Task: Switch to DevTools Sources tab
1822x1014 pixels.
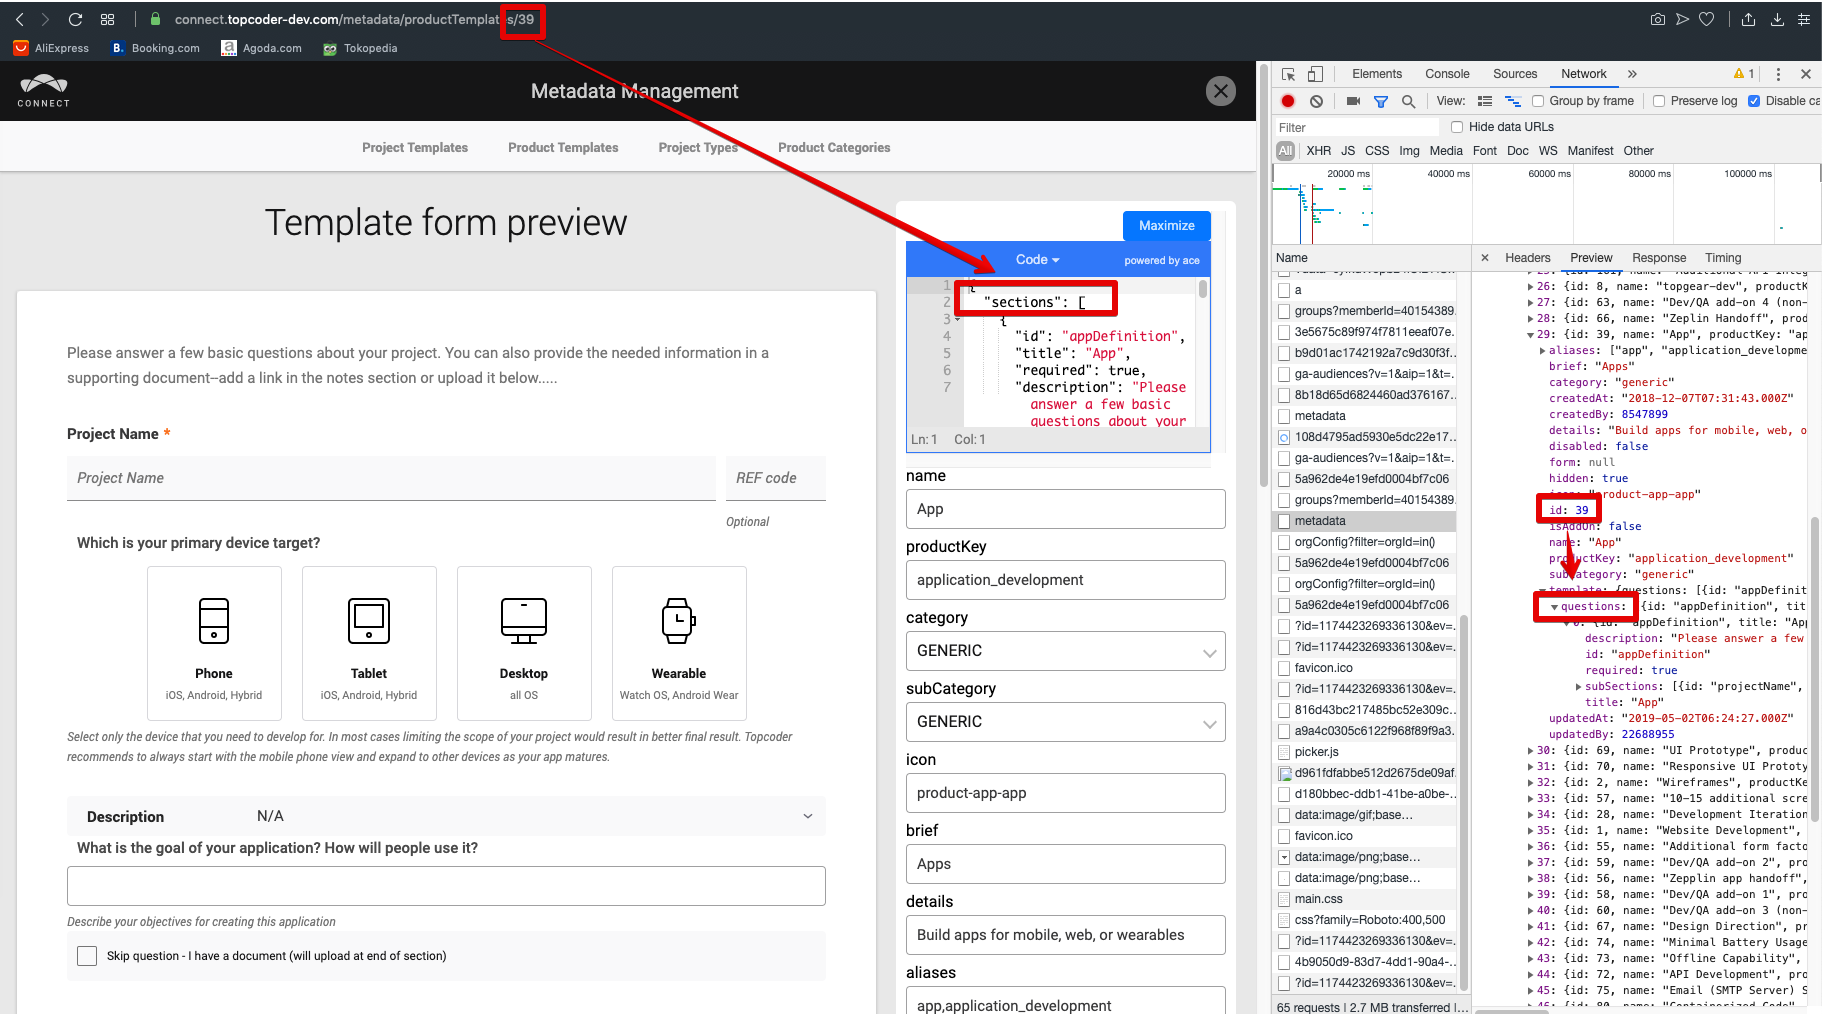Action: click(1515, 74)
